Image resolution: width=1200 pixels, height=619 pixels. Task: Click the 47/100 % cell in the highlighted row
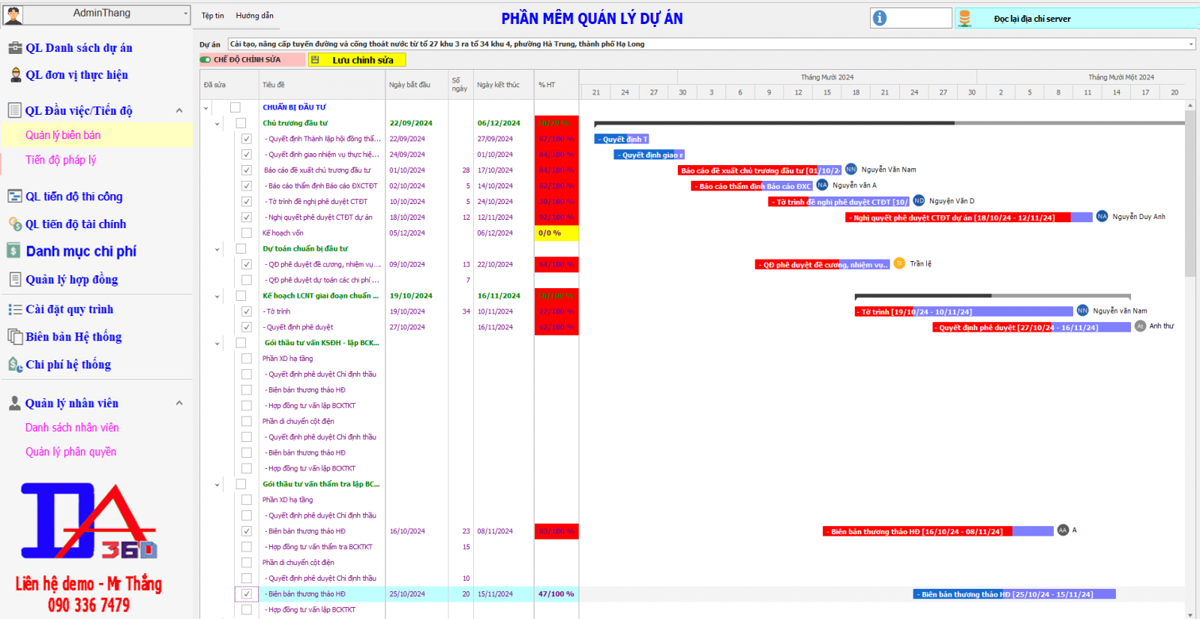click(556, 594)
